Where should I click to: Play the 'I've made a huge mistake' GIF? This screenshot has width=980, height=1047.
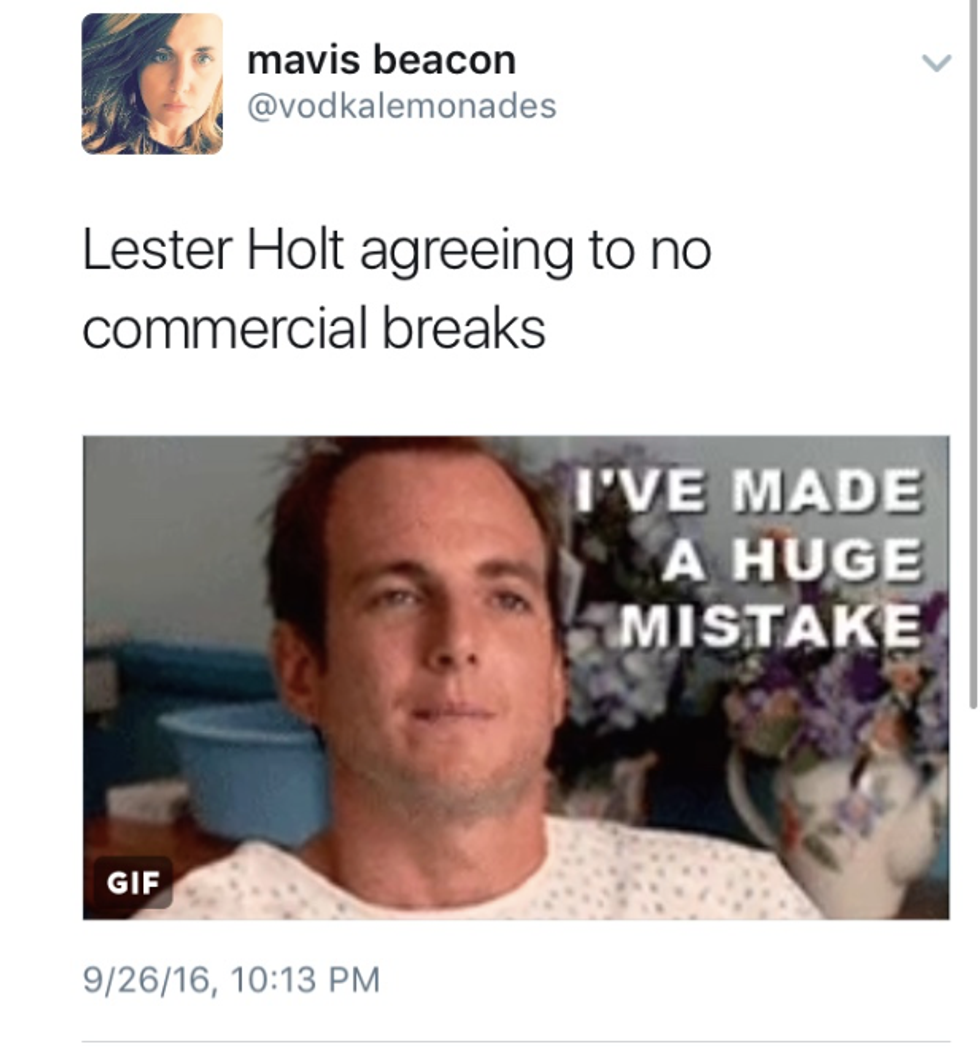516,678
